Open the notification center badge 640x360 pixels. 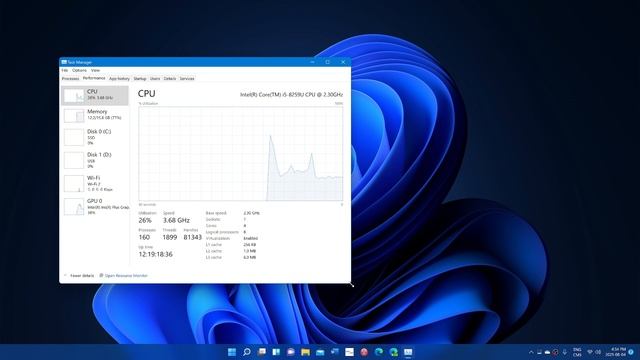(631, 352)
